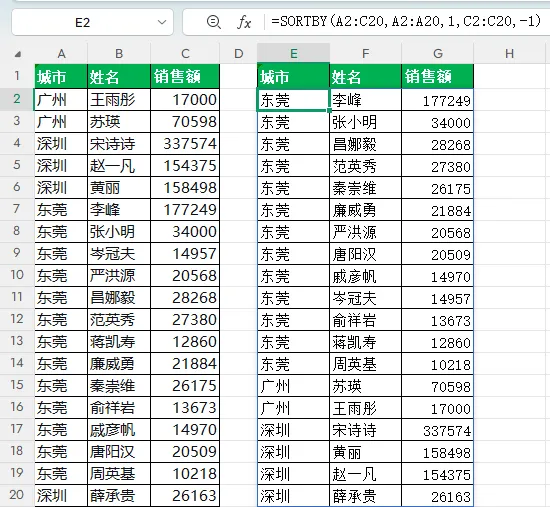550x507 pixels.
Task: Select column E header
Action: coord(294,54)
